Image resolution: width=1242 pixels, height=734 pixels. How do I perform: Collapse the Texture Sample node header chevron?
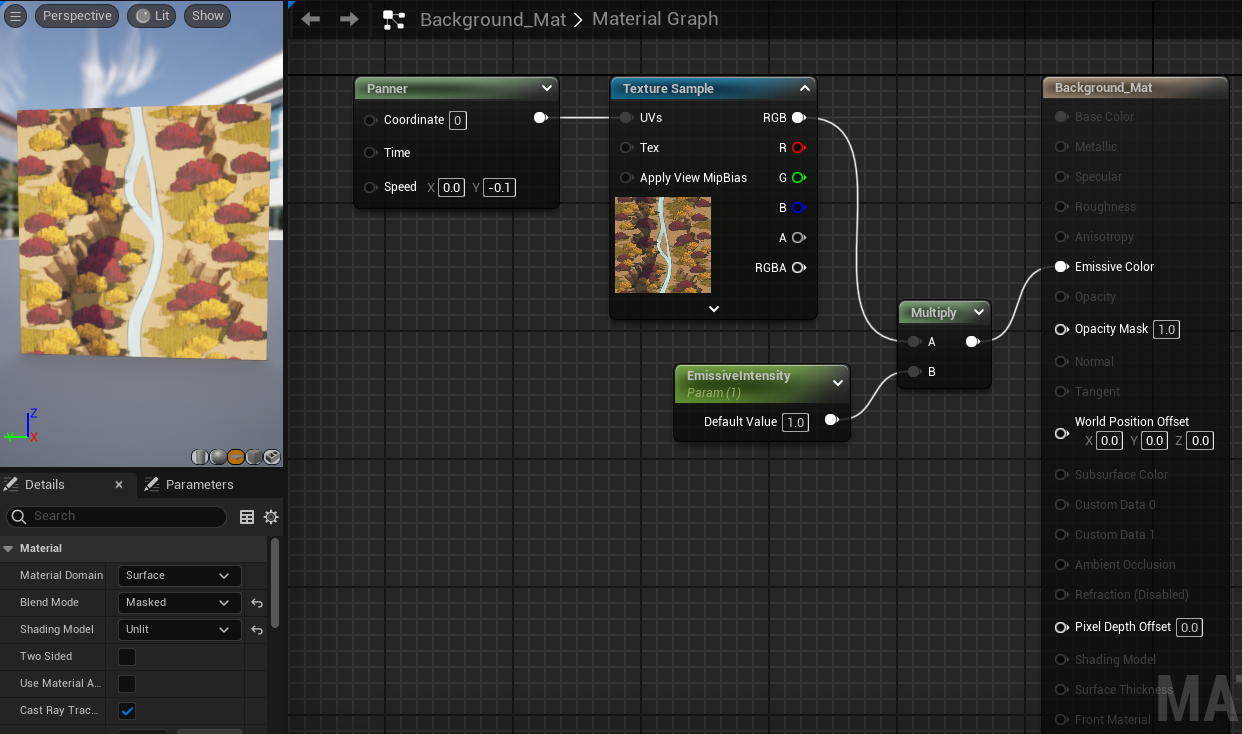point(804,88)
